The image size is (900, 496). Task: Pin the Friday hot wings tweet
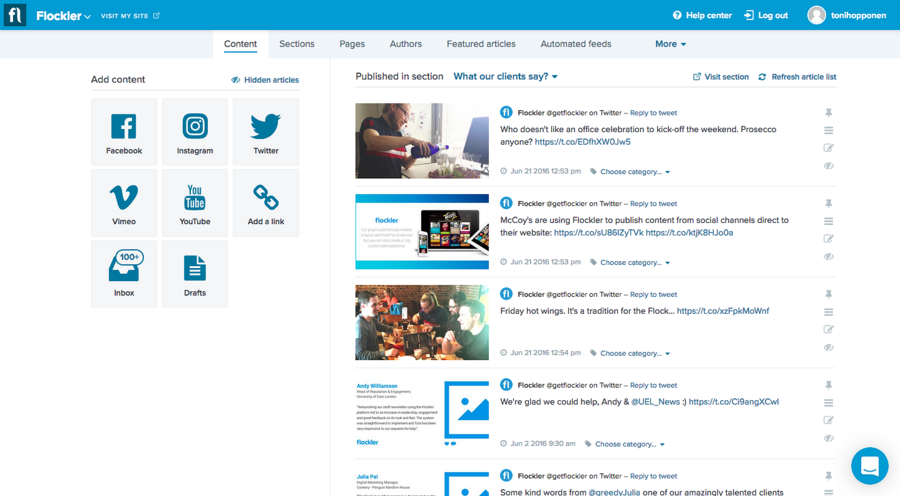tap(828, 294)
